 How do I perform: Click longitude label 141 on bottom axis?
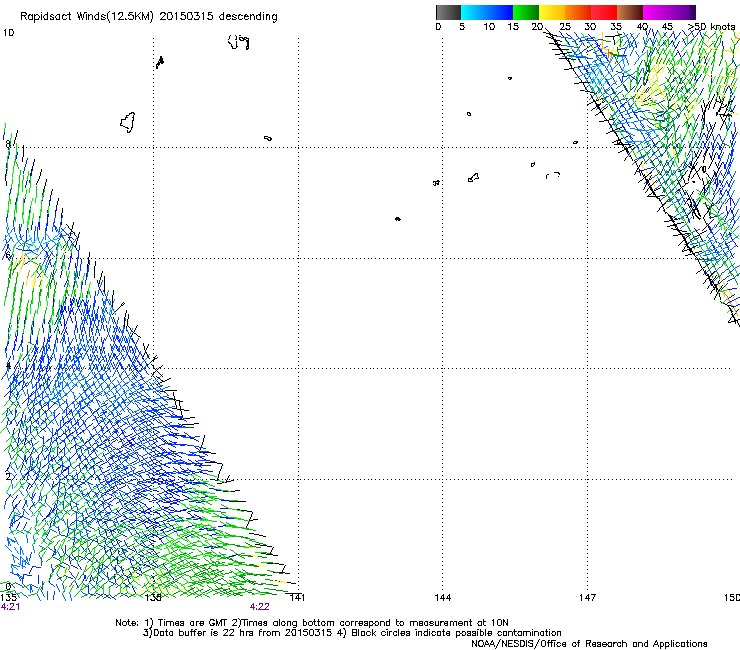297,598
